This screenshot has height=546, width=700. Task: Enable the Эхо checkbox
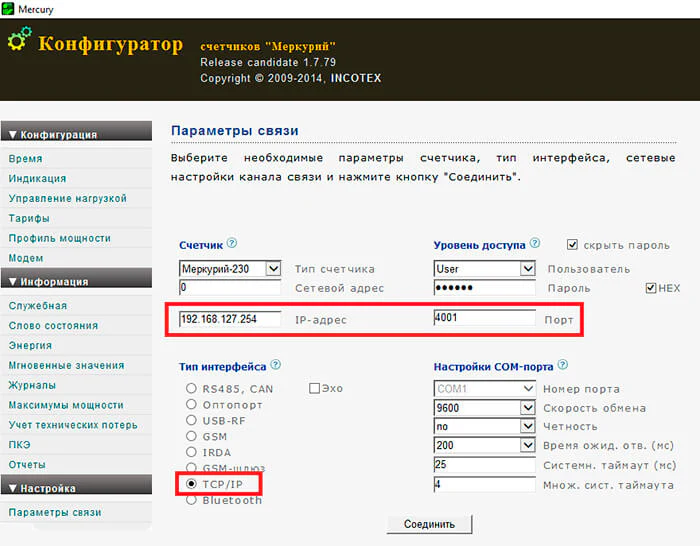[314, 388]
